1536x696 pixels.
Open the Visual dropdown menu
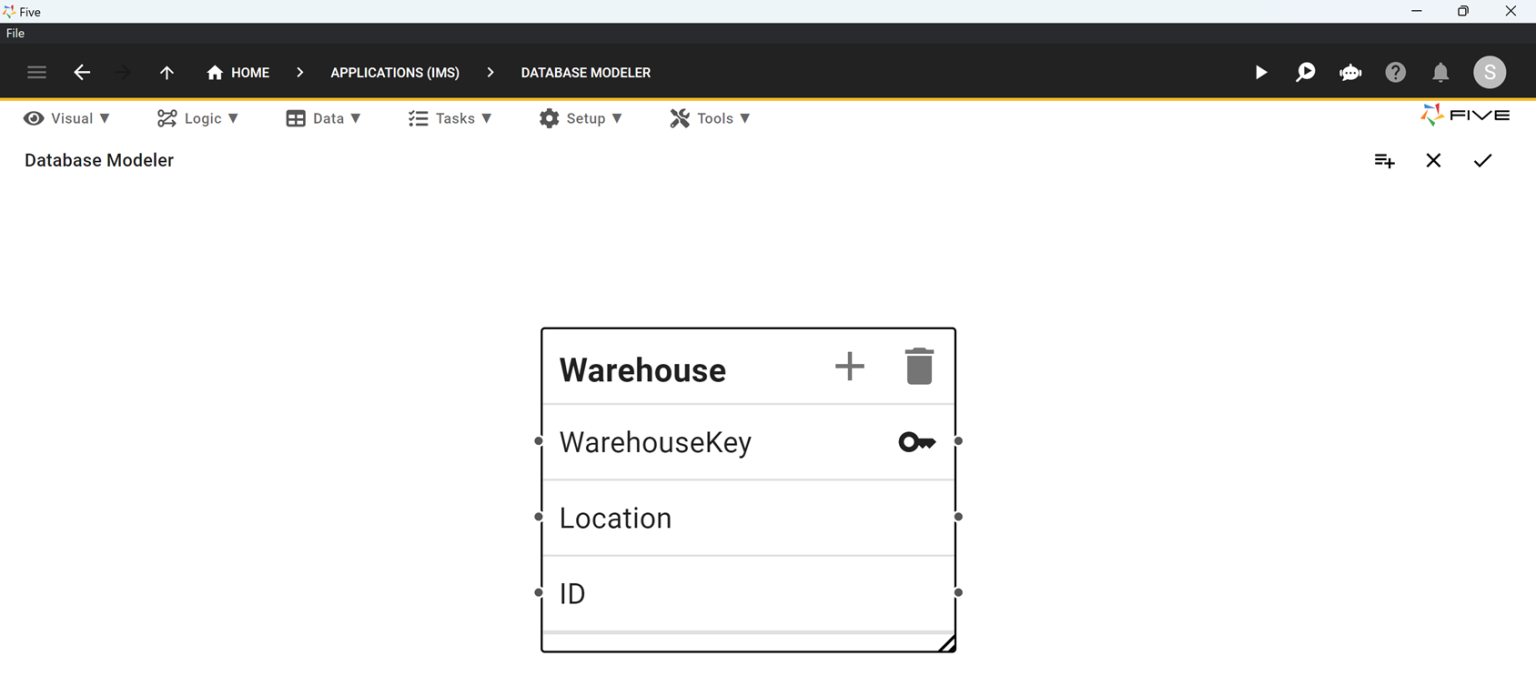(66, 118)
